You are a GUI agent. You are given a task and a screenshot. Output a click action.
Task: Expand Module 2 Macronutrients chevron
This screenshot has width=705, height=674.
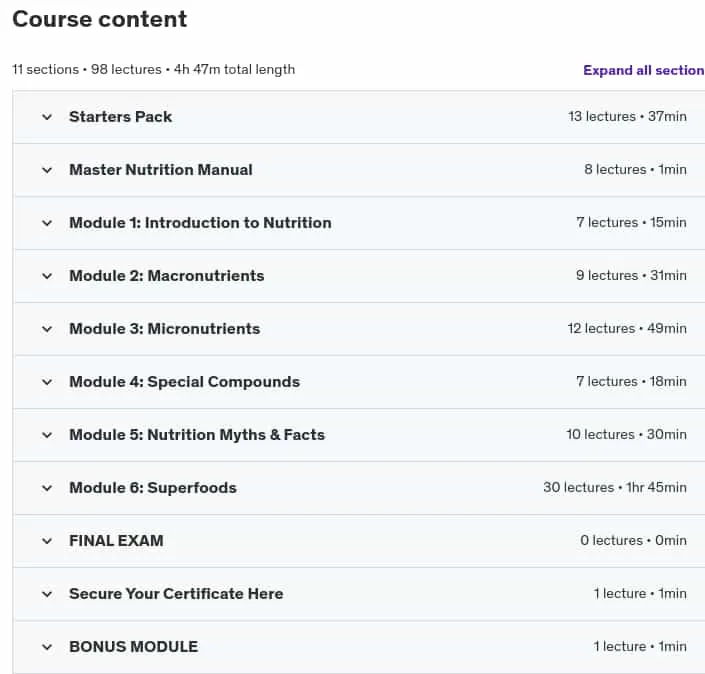click(47, 277)
